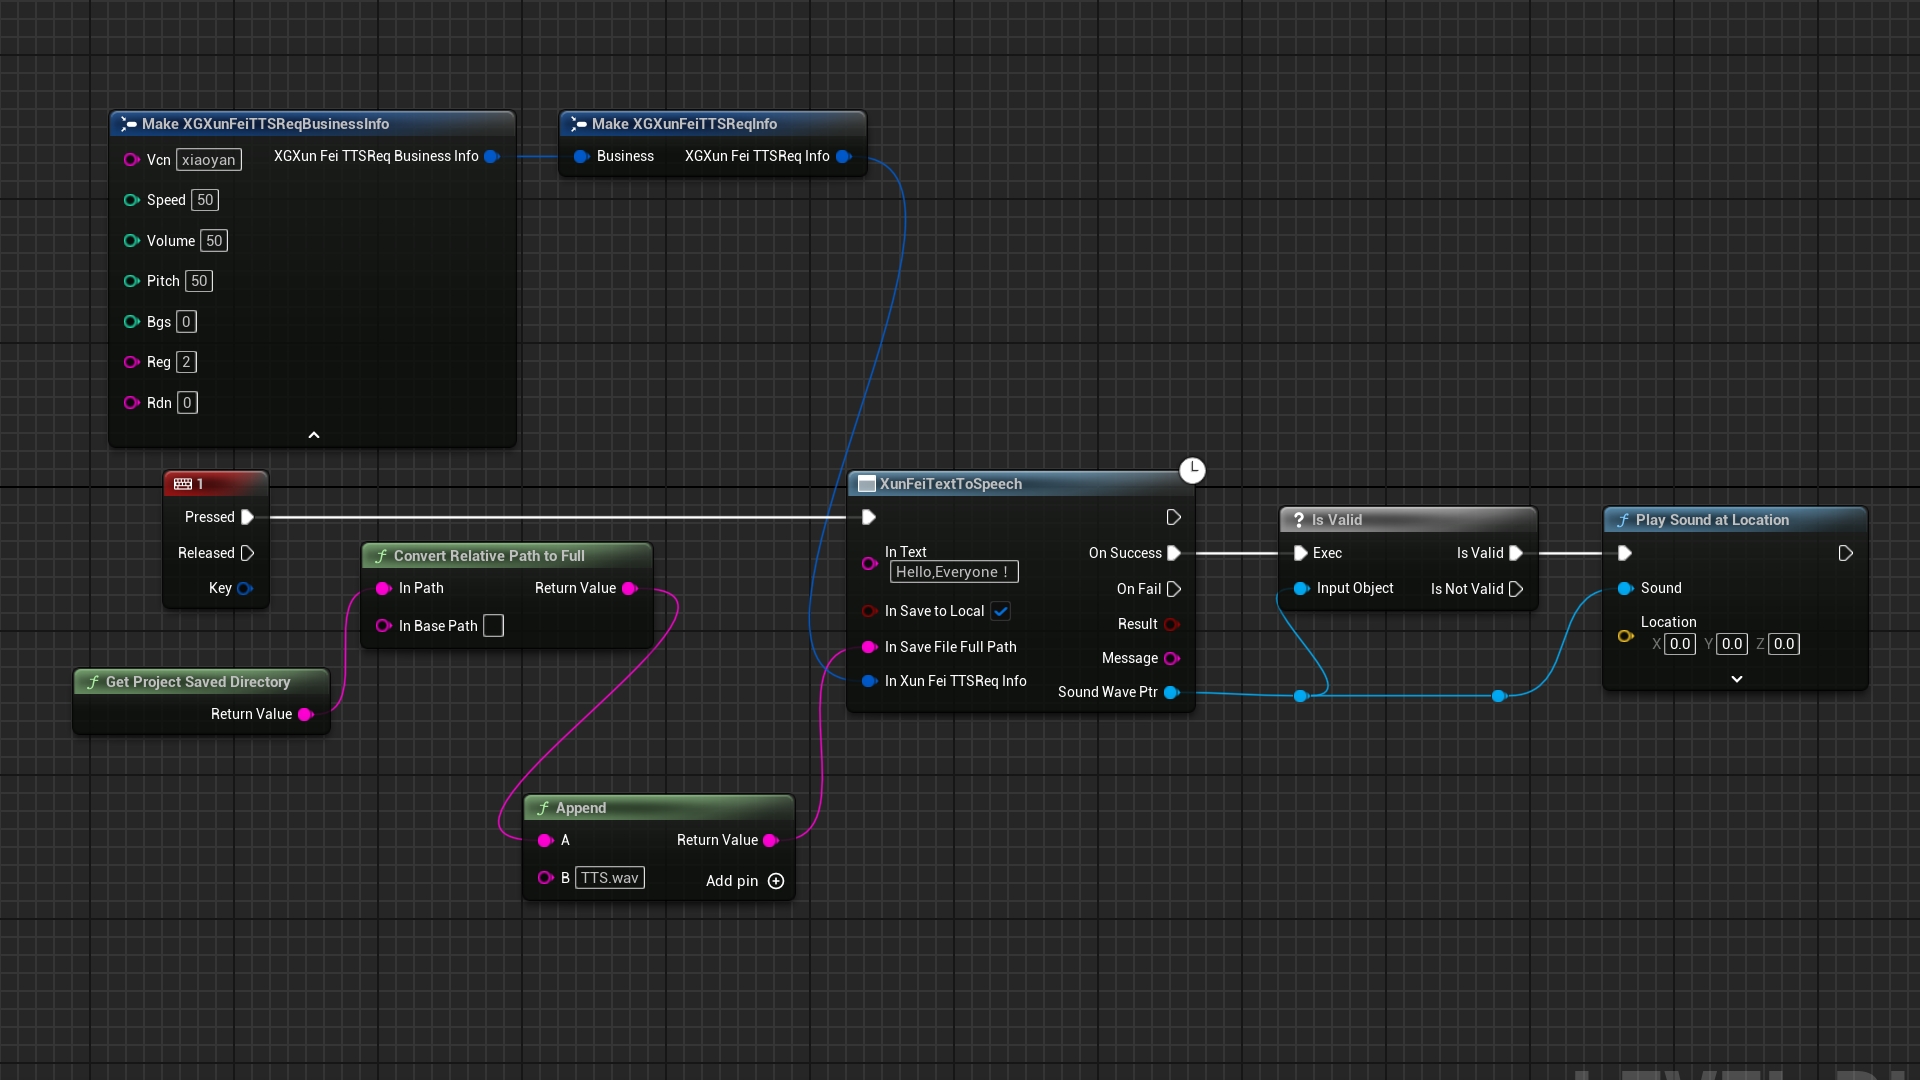Viewport: 1920px width, 1080px height.
Task: Click the Is Not Valid exec pin
Action: point(1516,589)
